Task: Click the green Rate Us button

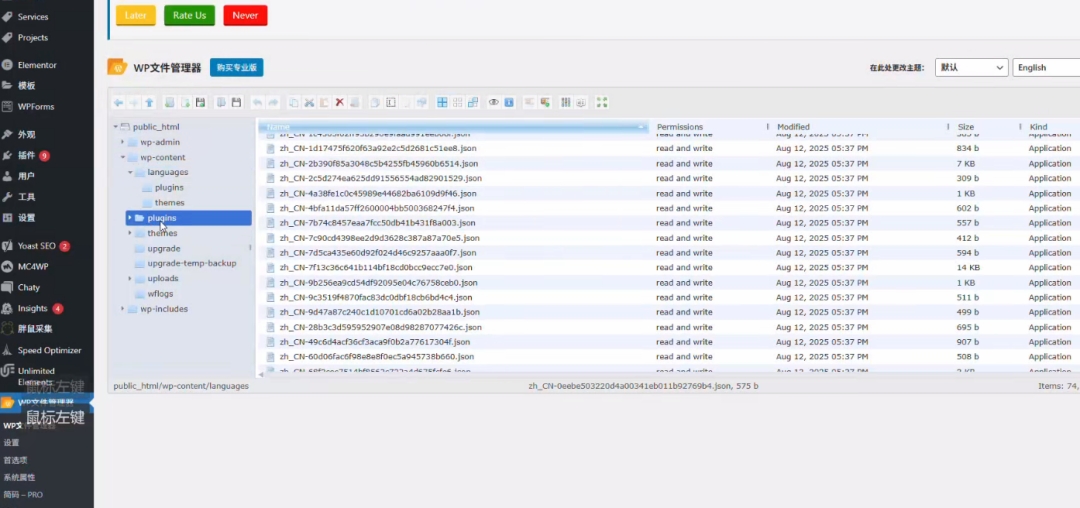Action: click(189, 15)
